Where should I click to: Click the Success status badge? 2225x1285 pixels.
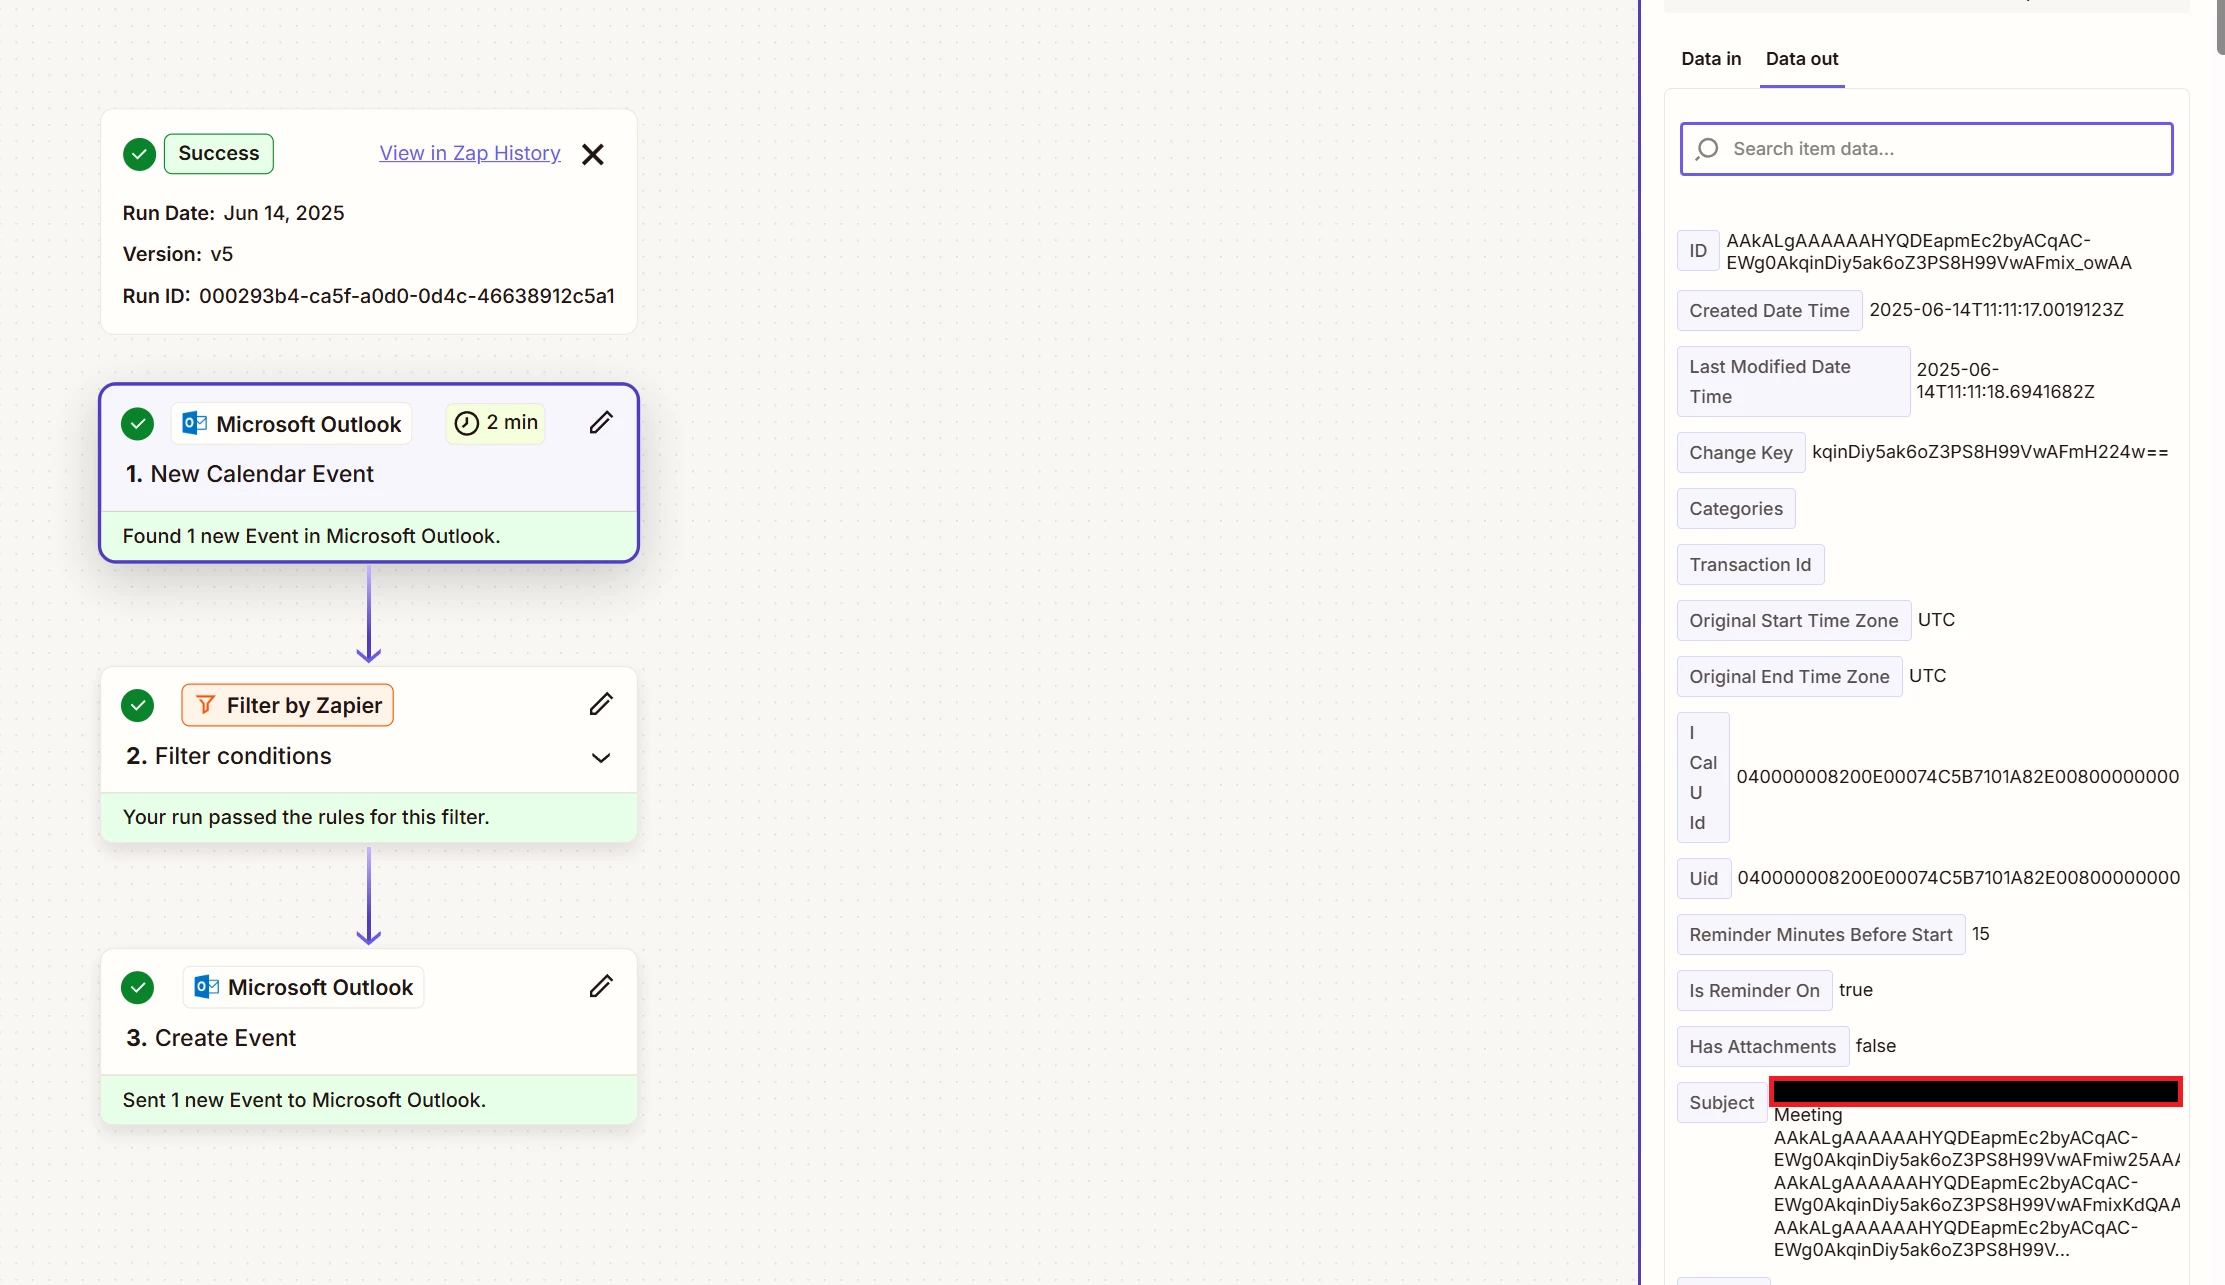click(x=219, y=153)
